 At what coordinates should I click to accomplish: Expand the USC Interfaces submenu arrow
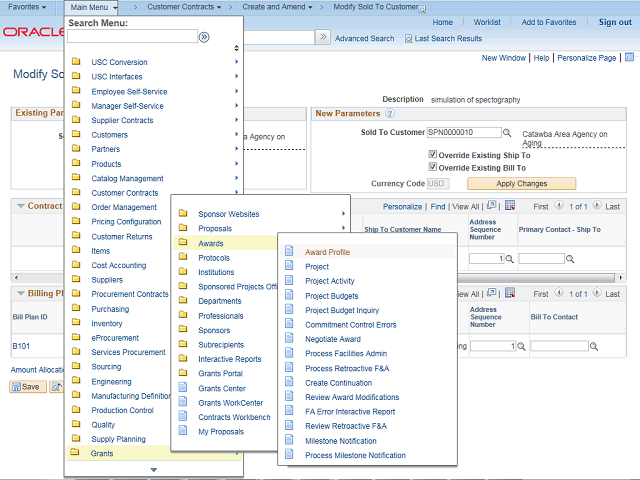(236, 76)
